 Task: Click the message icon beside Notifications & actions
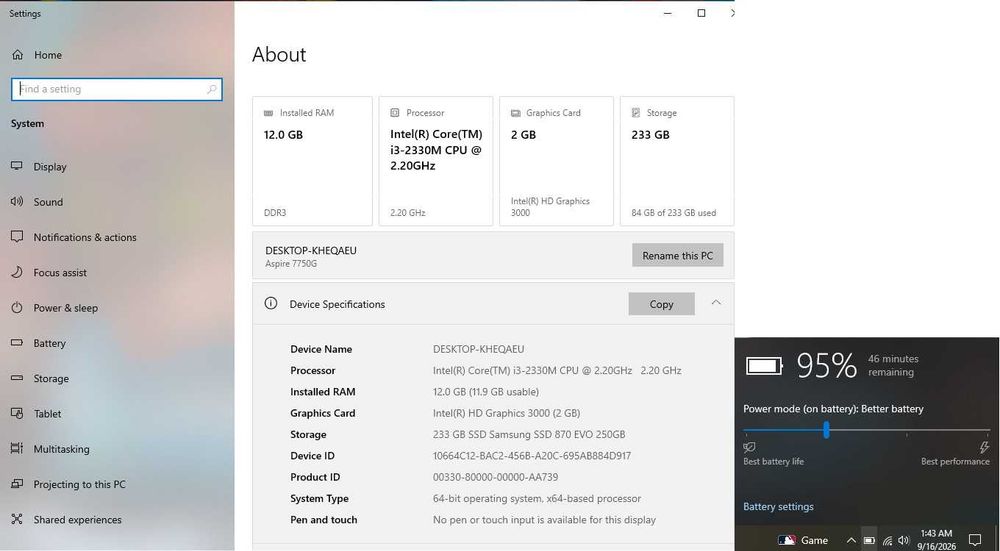click(x=17, y=237)
